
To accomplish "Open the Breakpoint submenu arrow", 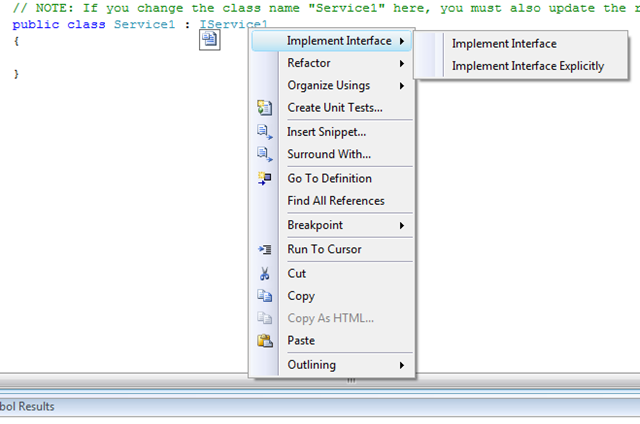I will [x=402, y=226].
